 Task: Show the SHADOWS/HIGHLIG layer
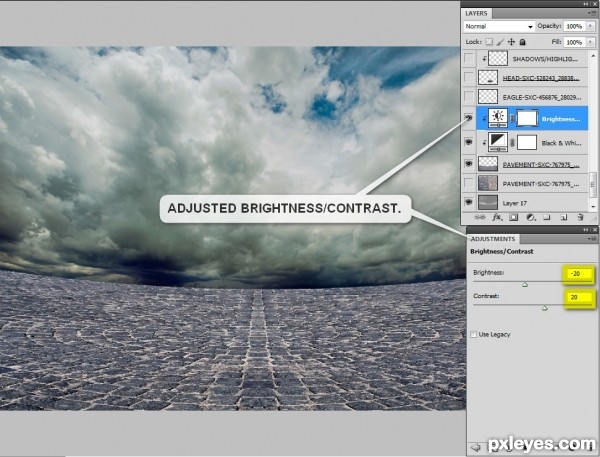click(x=468, y=59)
